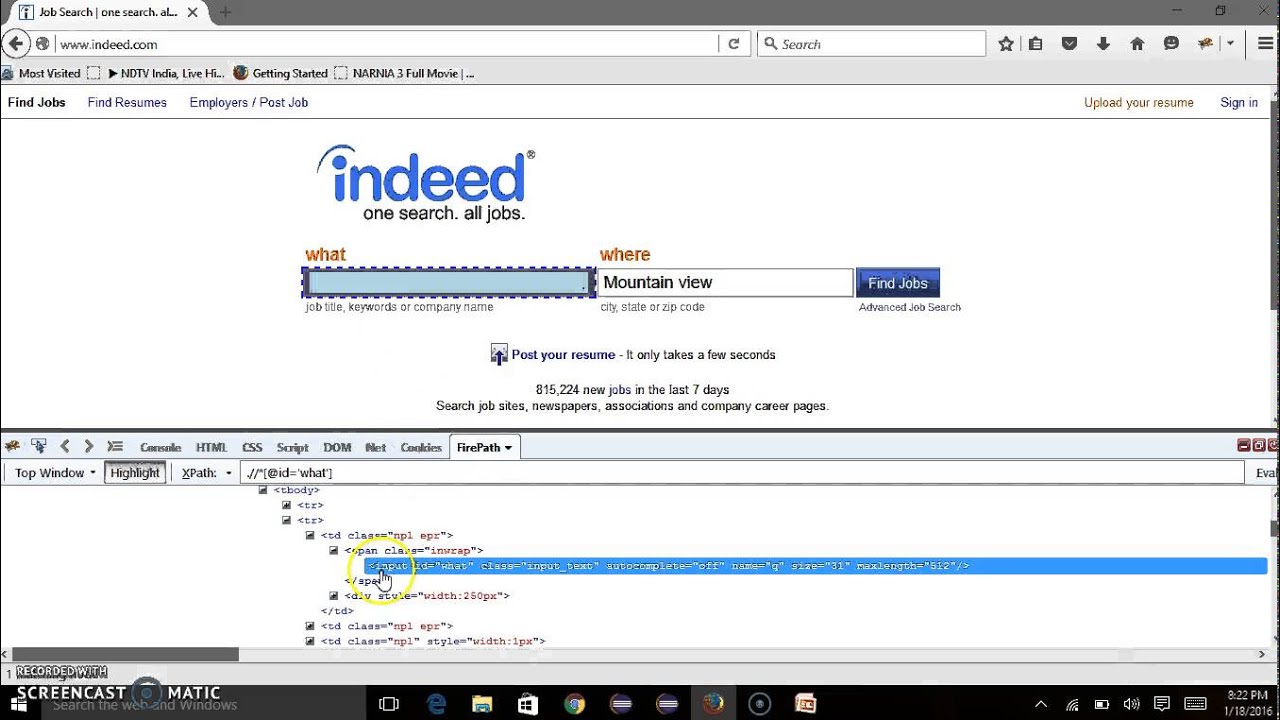Open File Explorer from taskbar
This screenshot has height=720, width=1280.
click(x=482, y=704)
